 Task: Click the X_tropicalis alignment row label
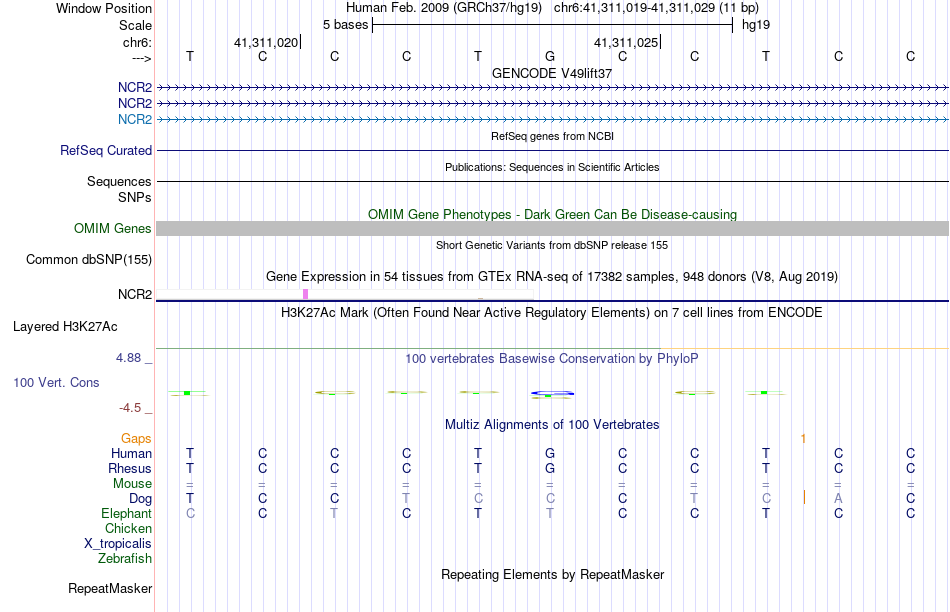pos(118,544)
